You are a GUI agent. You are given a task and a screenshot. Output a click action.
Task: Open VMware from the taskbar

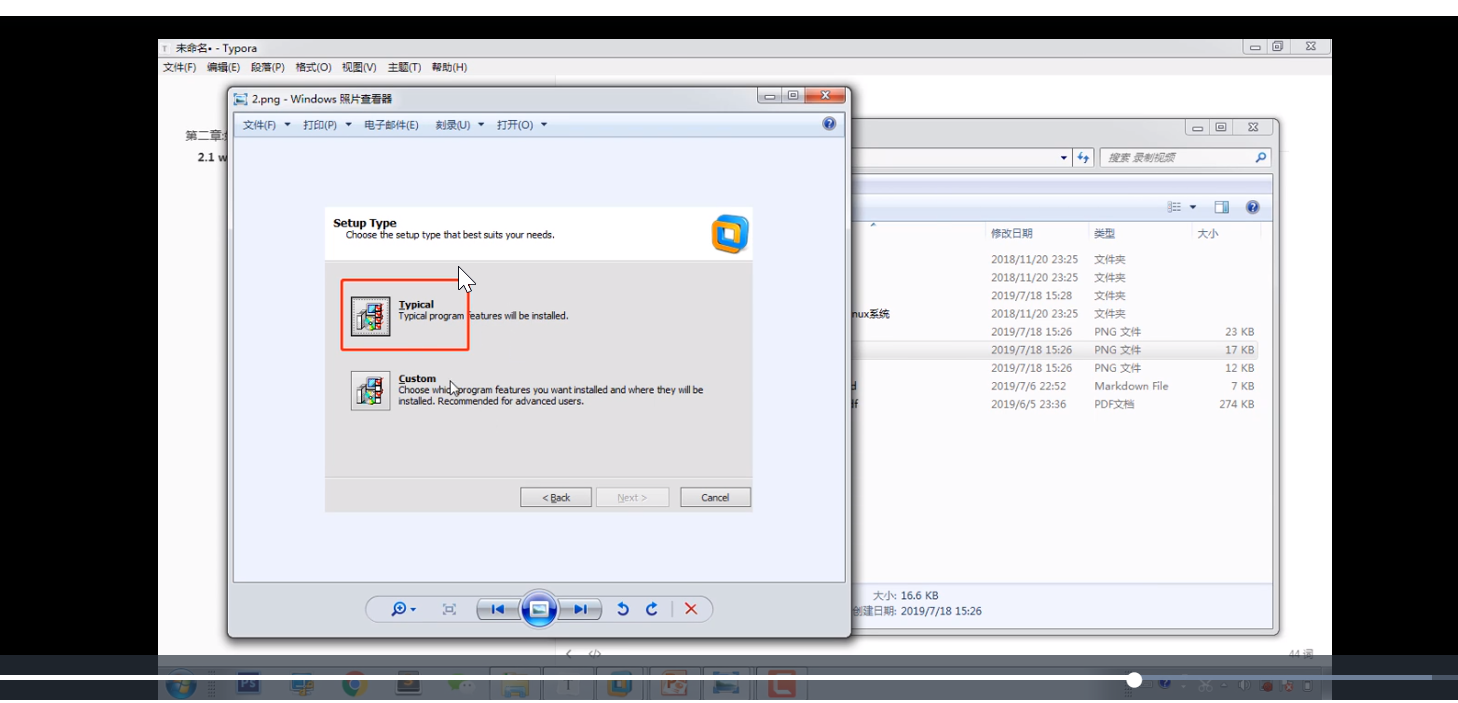click(x=620, y=686)
